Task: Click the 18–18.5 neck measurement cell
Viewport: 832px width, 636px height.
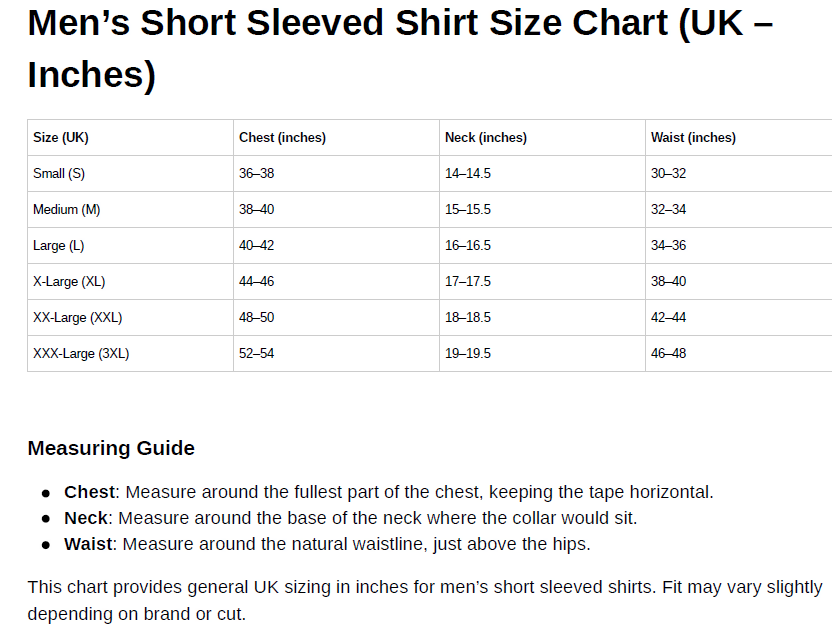Action: pos(468,318)
